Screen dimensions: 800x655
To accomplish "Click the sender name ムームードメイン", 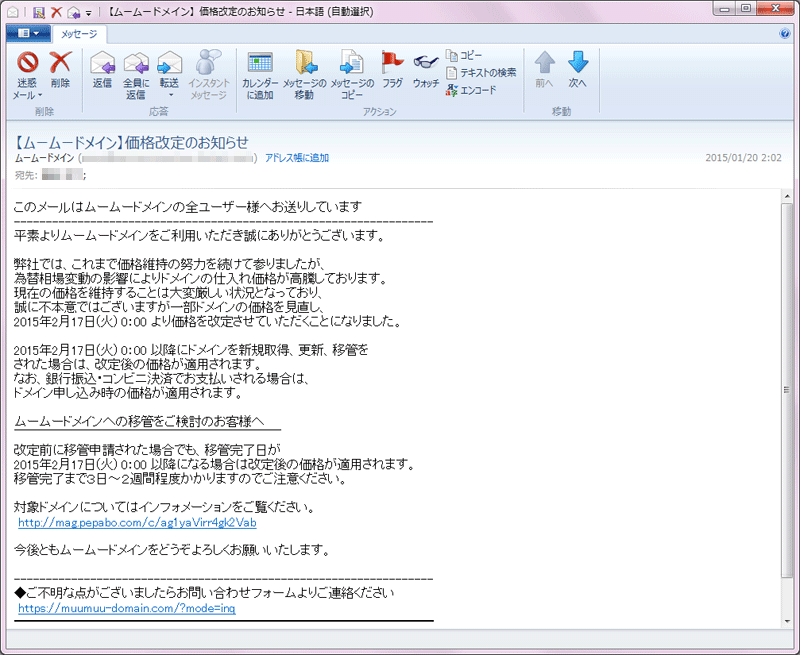I will click(45, 158).
